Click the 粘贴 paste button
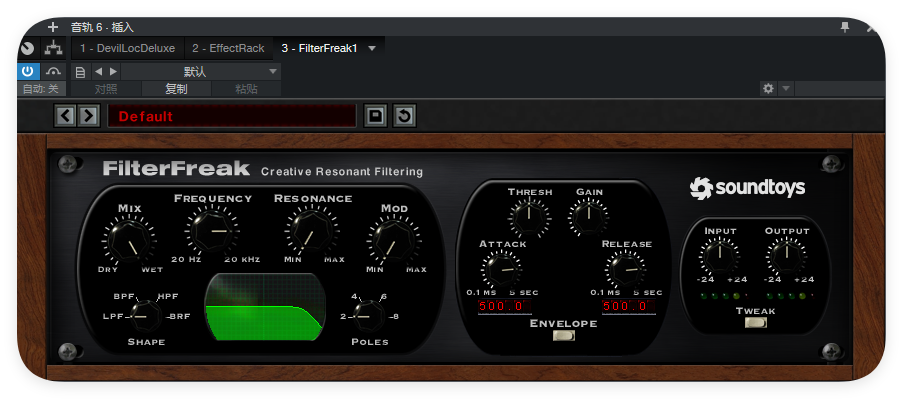This screenshot has width=903, height=399. click(246, 89)
